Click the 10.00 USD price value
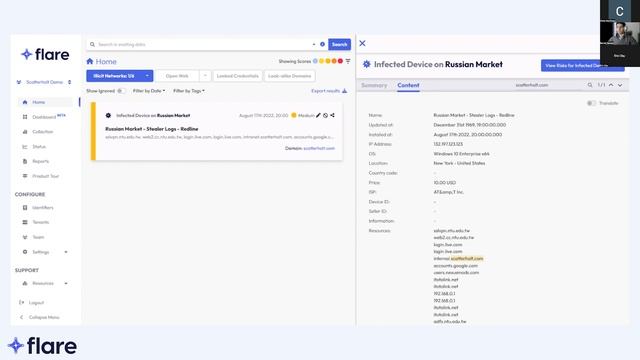The width and height of the screenshot is (640, 360). [x=444, y=182]
